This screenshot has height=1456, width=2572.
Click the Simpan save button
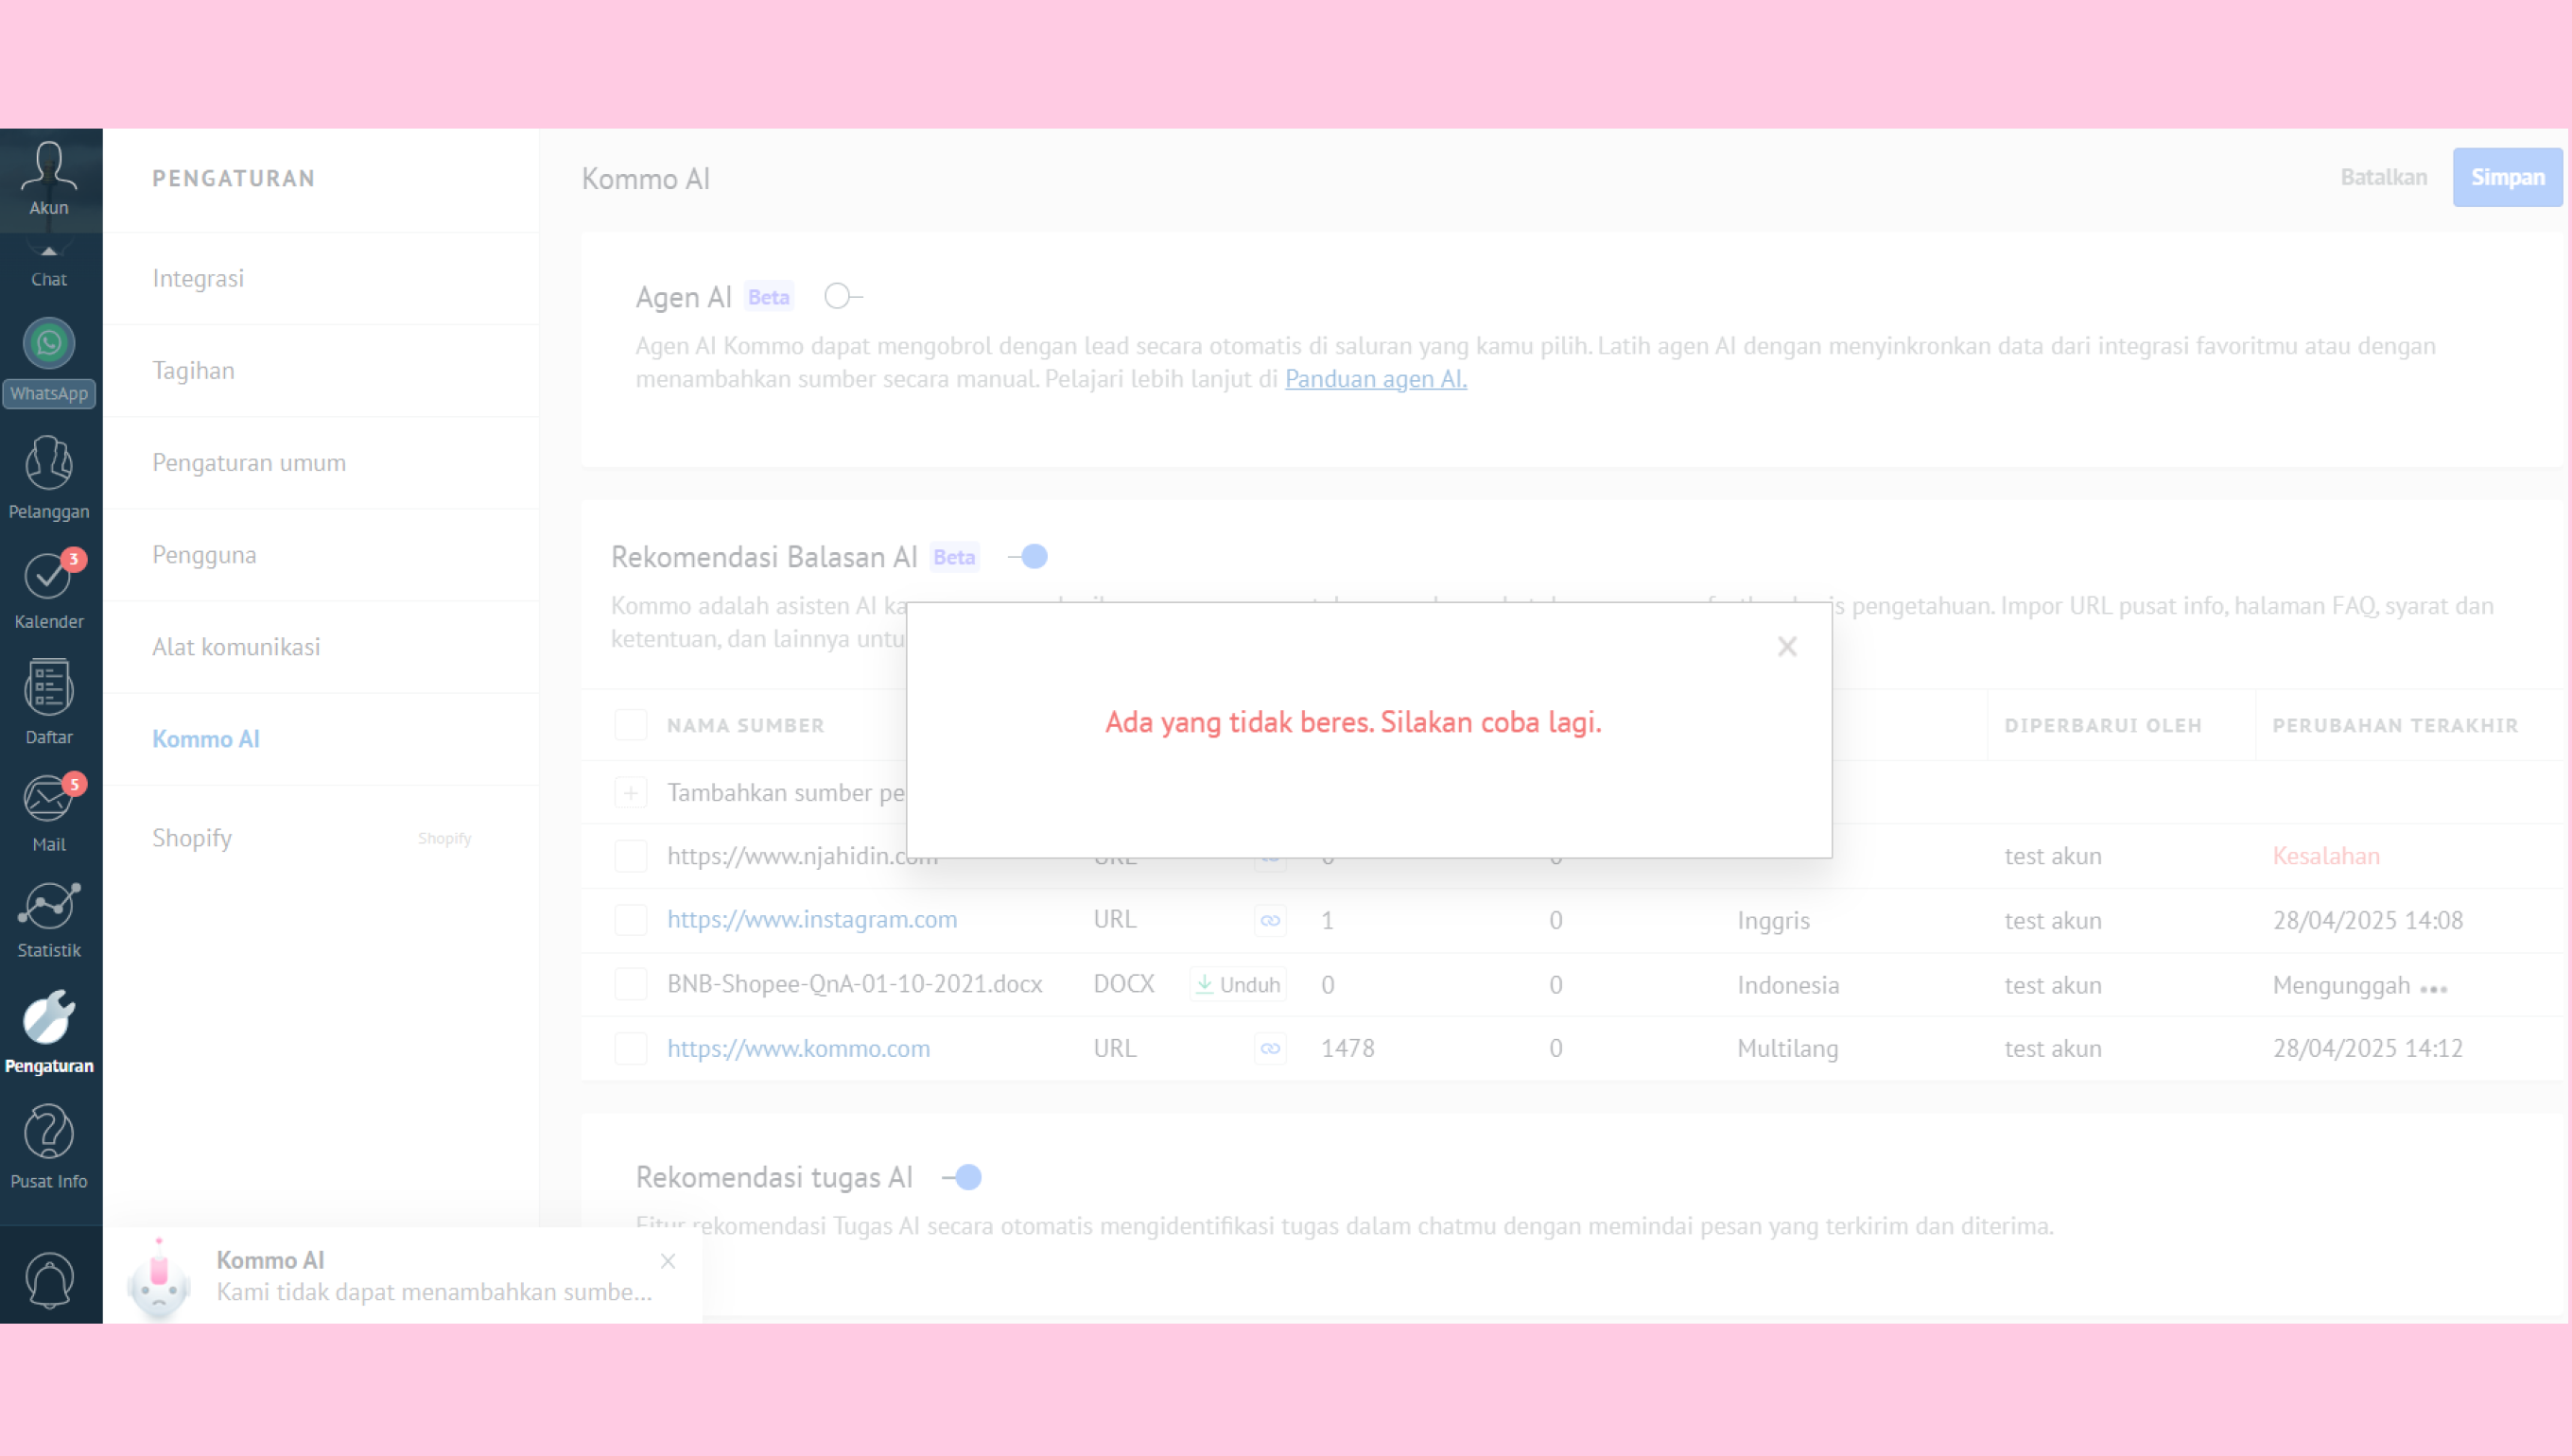point(2507,177)
